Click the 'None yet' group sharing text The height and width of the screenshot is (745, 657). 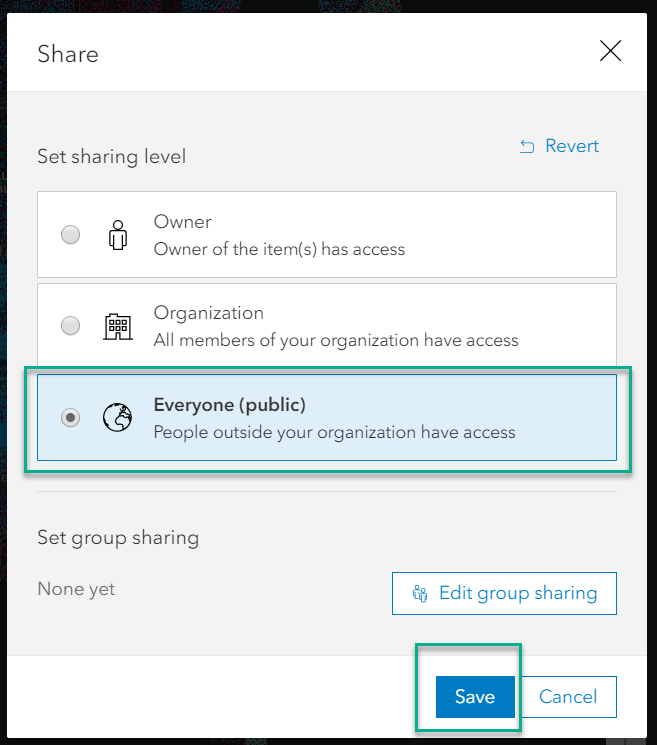(76, 589)
